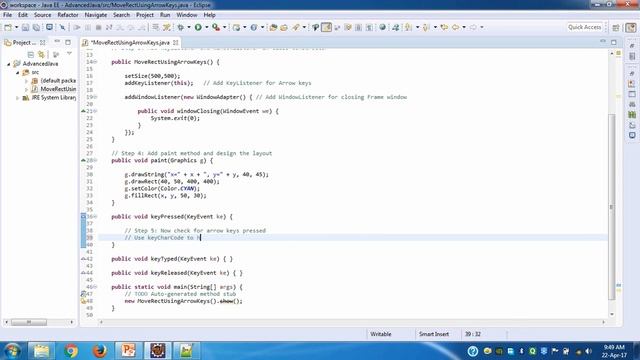Click the Next Annotation toolbar icon
This screenshot has height=360, width=640.
pyautogui.click(x=408, y=27)
